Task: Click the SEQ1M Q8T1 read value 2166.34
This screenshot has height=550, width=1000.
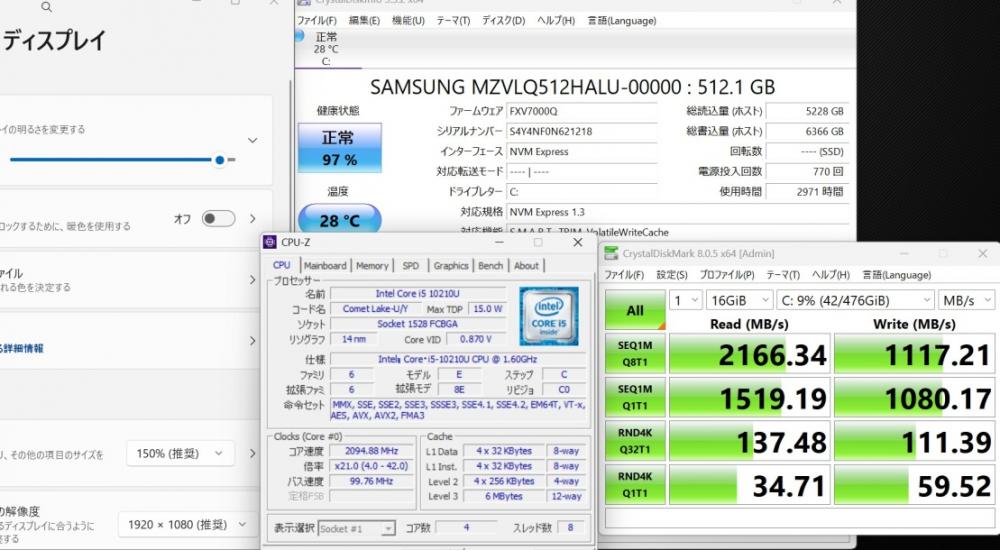Action: pos(749,353)
